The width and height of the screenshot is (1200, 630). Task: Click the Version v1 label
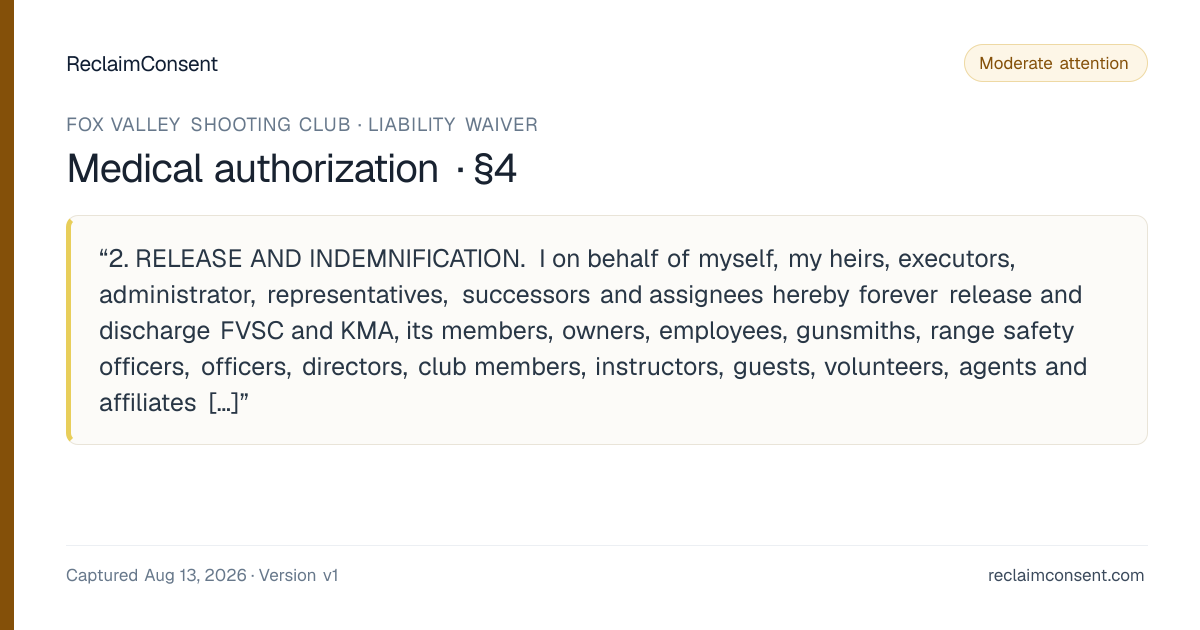(x=299, y=575)
